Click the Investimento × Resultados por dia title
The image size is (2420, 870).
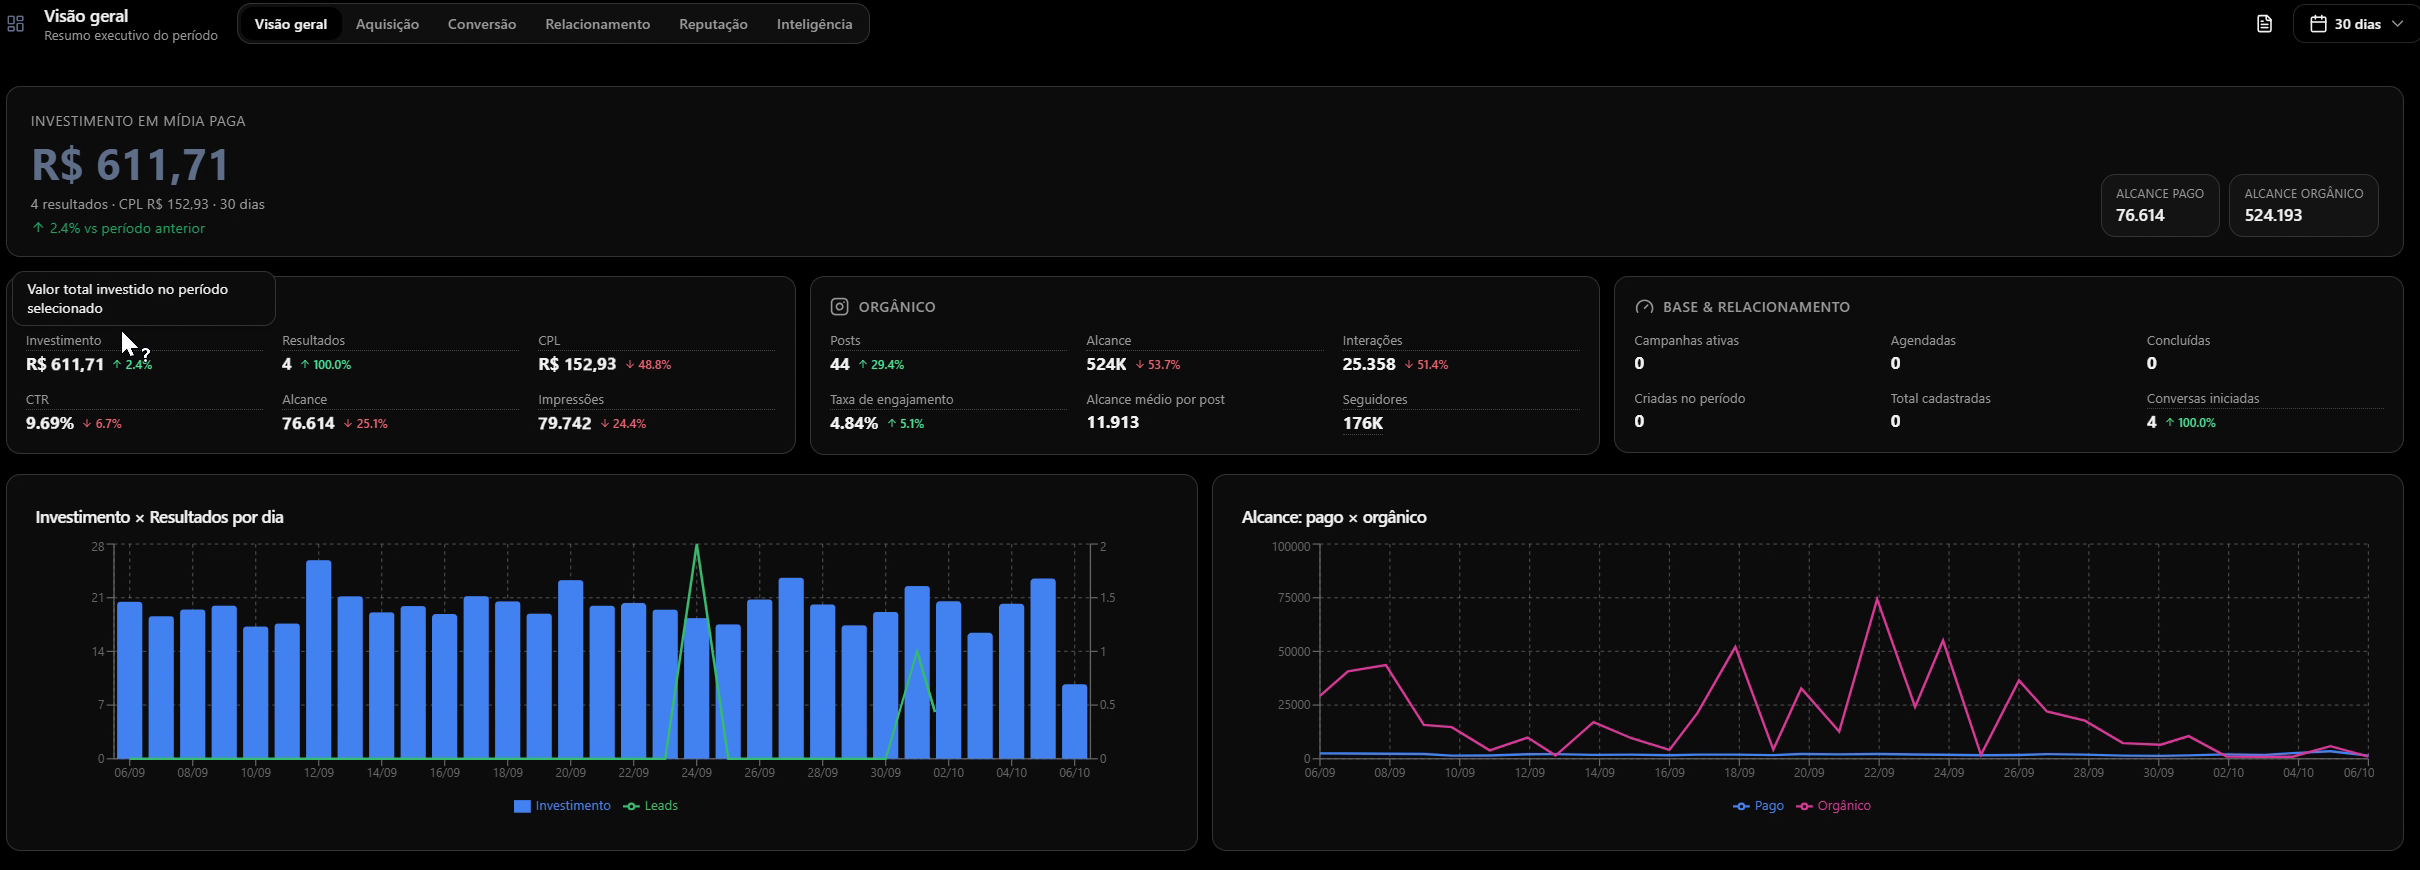pos(159,517)
